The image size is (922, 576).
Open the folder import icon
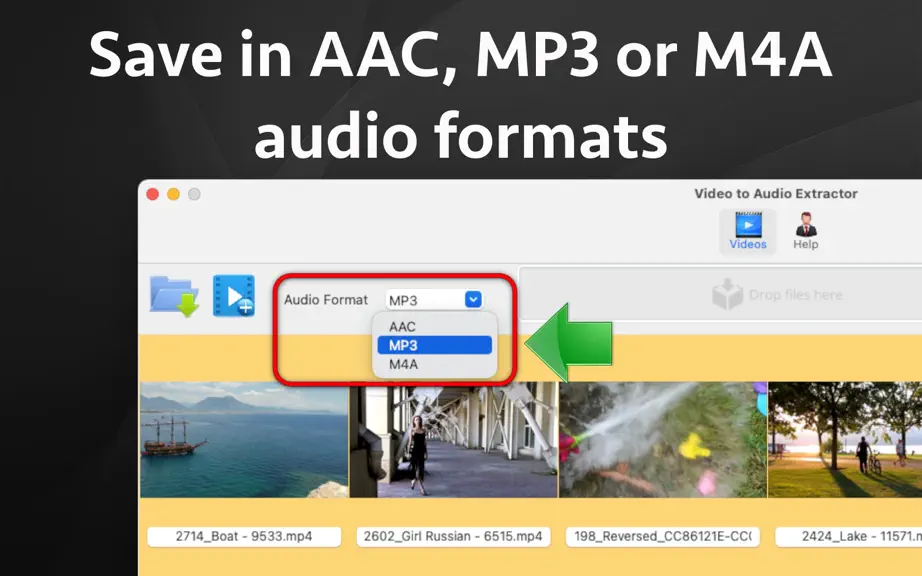click(174, 296)
